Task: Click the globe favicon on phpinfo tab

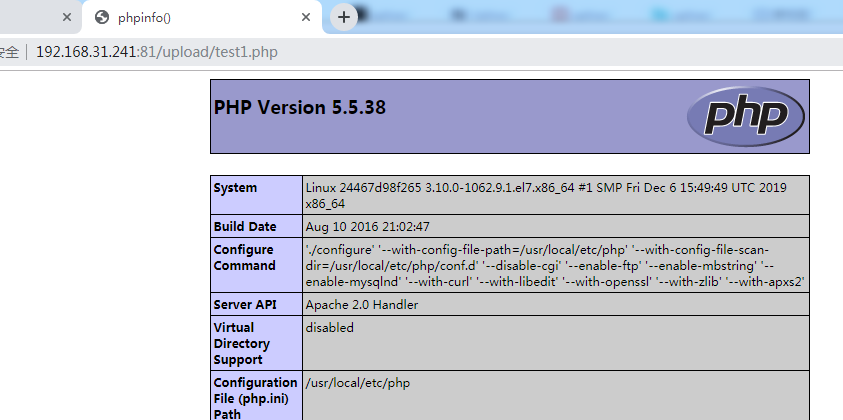Action: [x=102, y=17]
